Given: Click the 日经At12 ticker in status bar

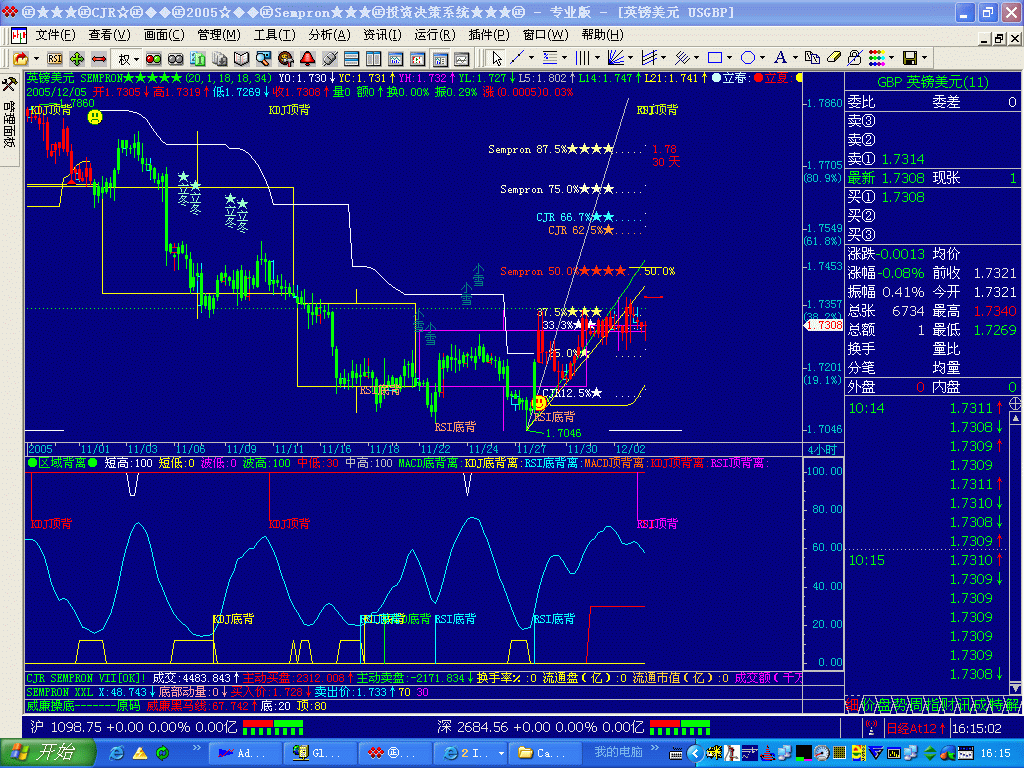Looking at the screenshot, I should tap(916, 728).
